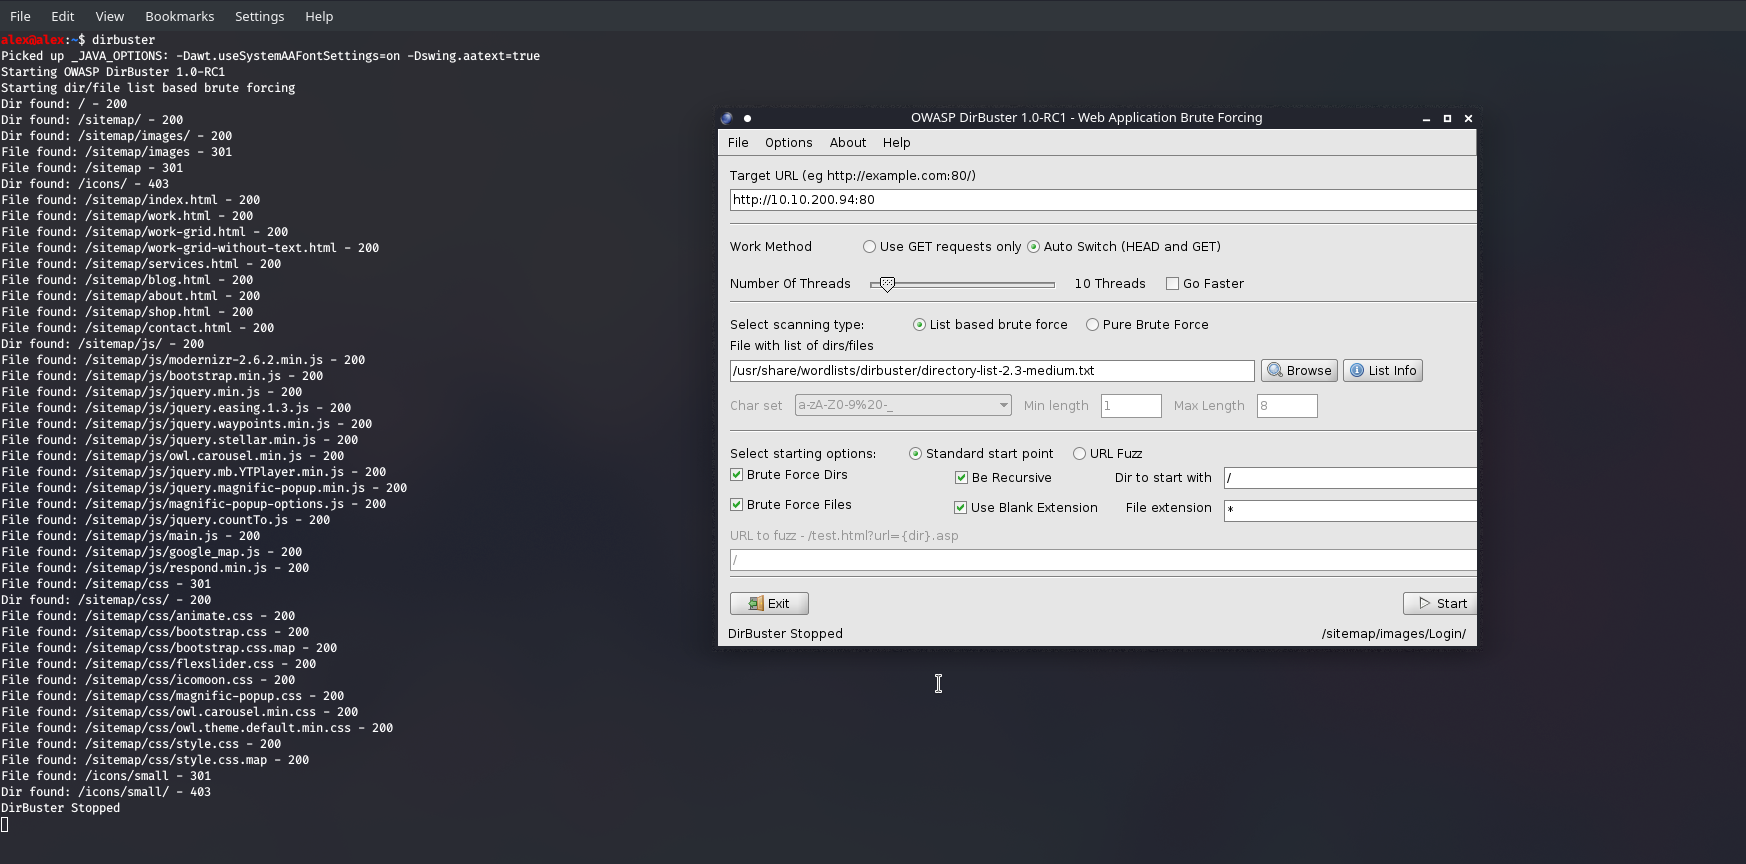The image size is (1746, 864).
Task: Open the terminal View menu
Action: click(110, 16)
